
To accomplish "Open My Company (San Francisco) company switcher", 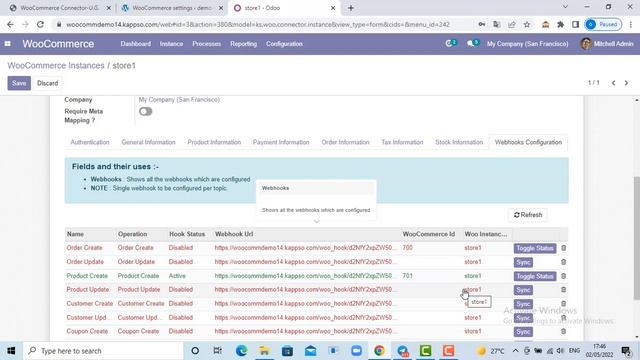I will pos(527,44).
